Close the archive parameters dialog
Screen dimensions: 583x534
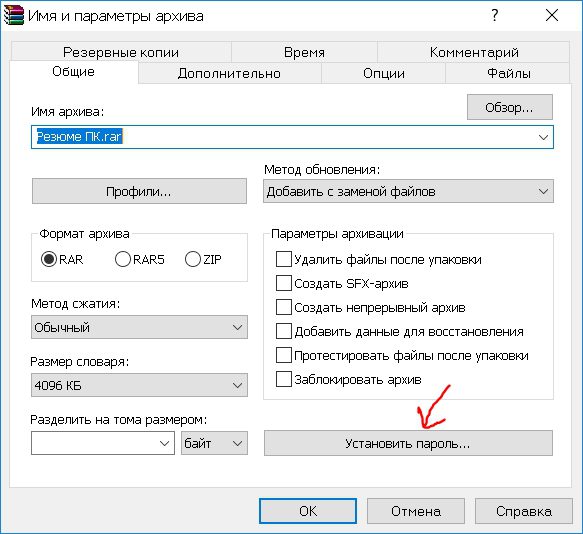pyautogui.click(x=552, y=16)
